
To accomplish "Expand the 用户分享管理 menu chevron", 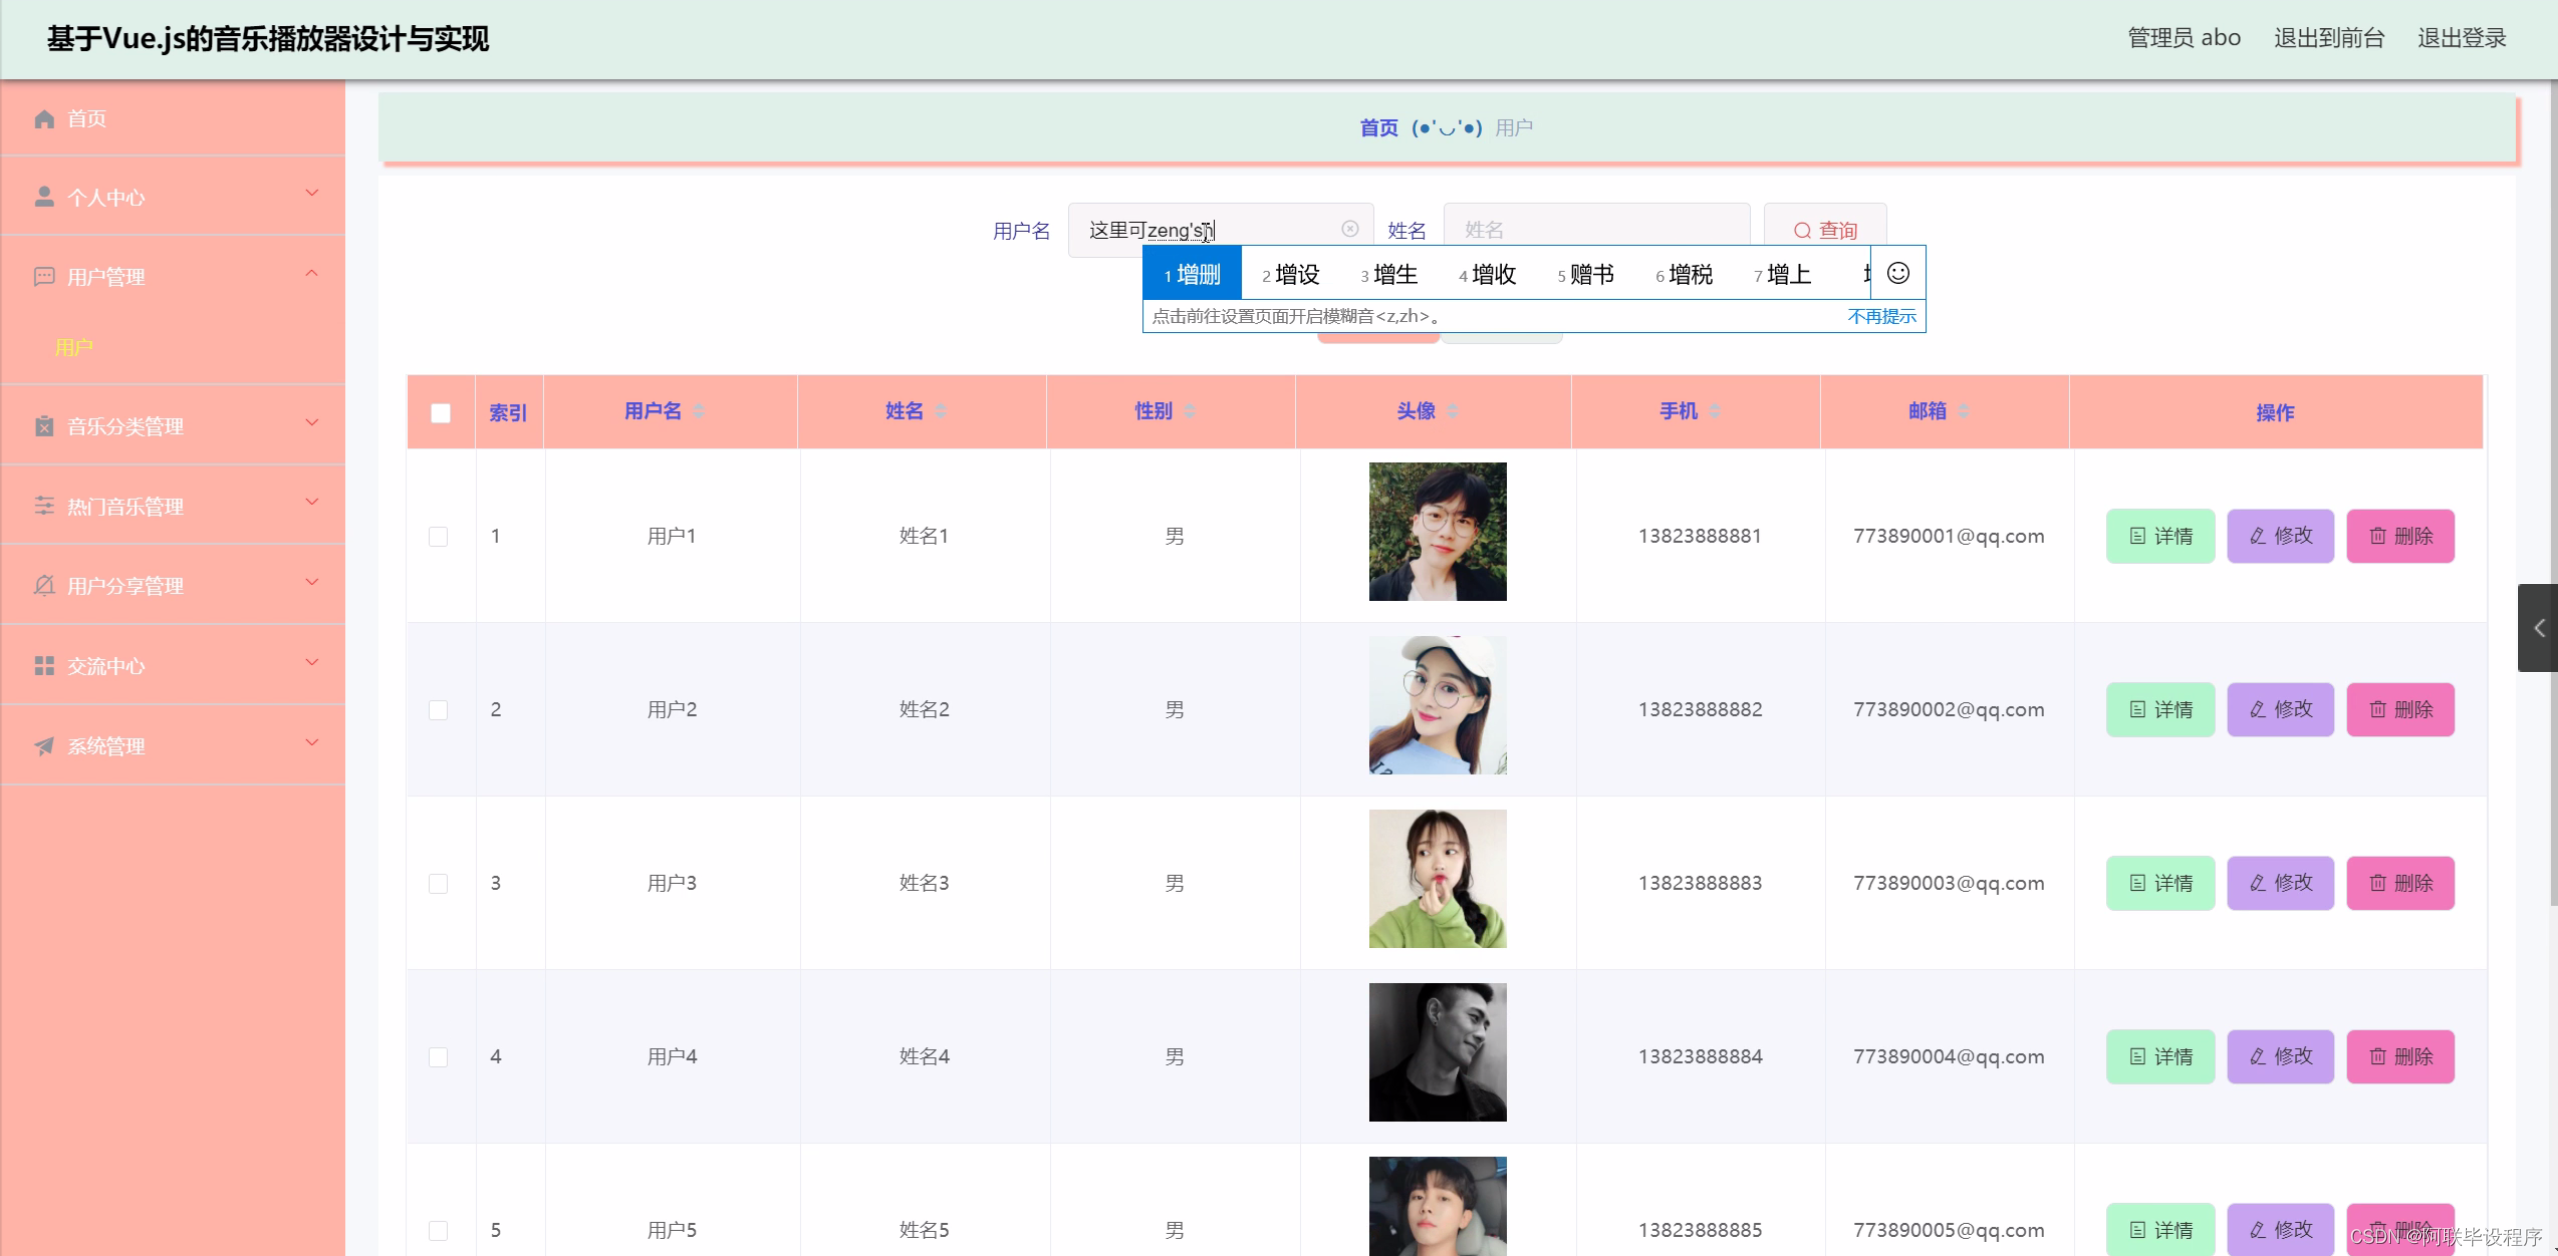I will [312, 583].
